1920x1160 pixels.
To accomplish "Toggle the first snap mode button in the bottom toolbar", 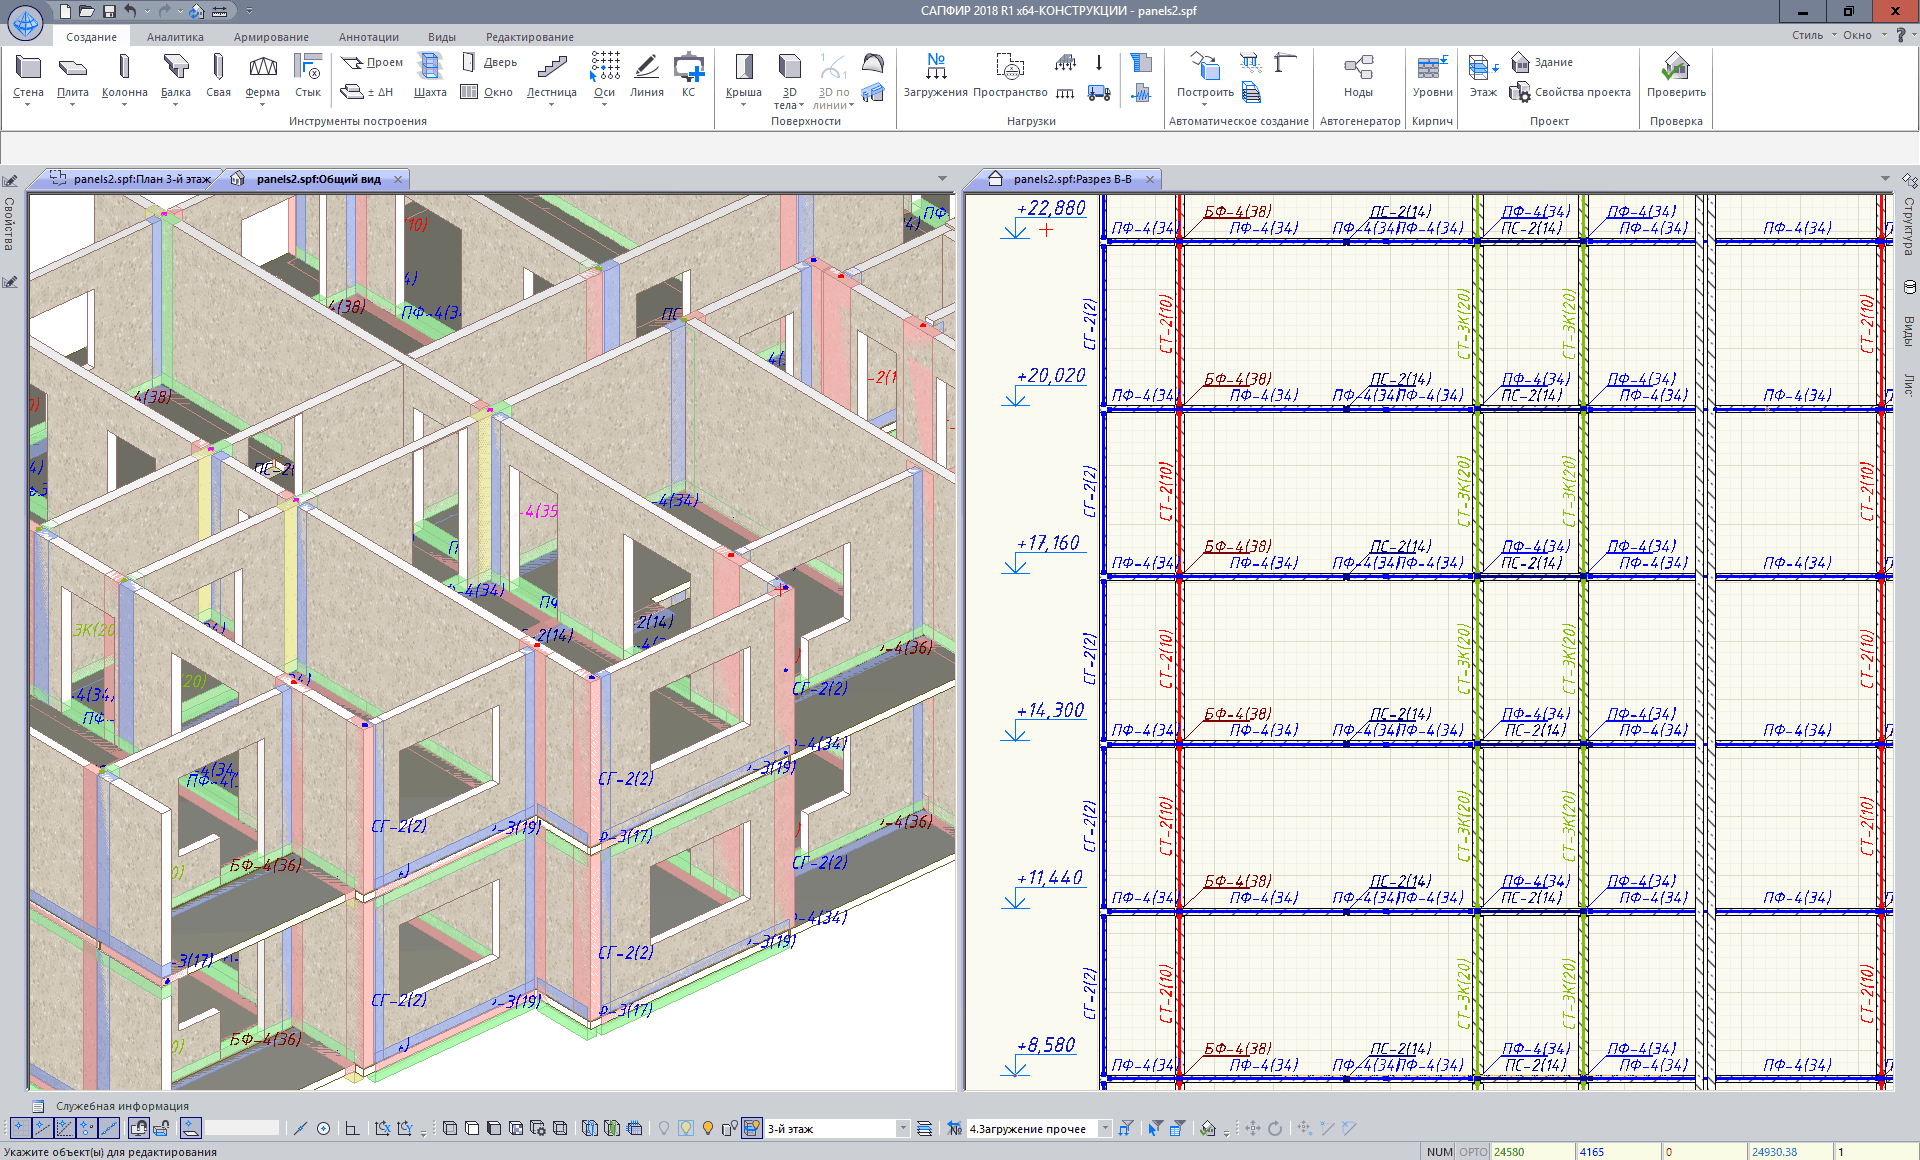I will (19, 1128).
